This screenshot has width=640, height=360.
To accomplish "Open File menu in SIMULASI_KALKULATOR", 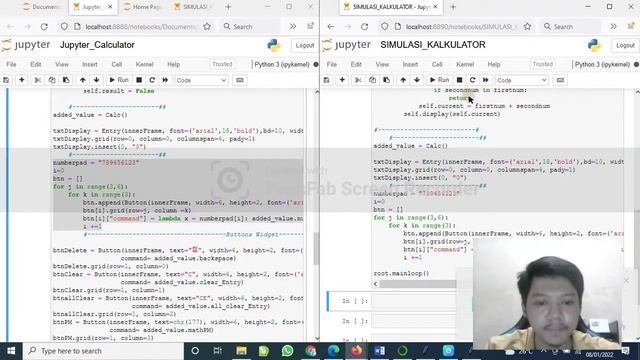I will [x=332, y=64].
